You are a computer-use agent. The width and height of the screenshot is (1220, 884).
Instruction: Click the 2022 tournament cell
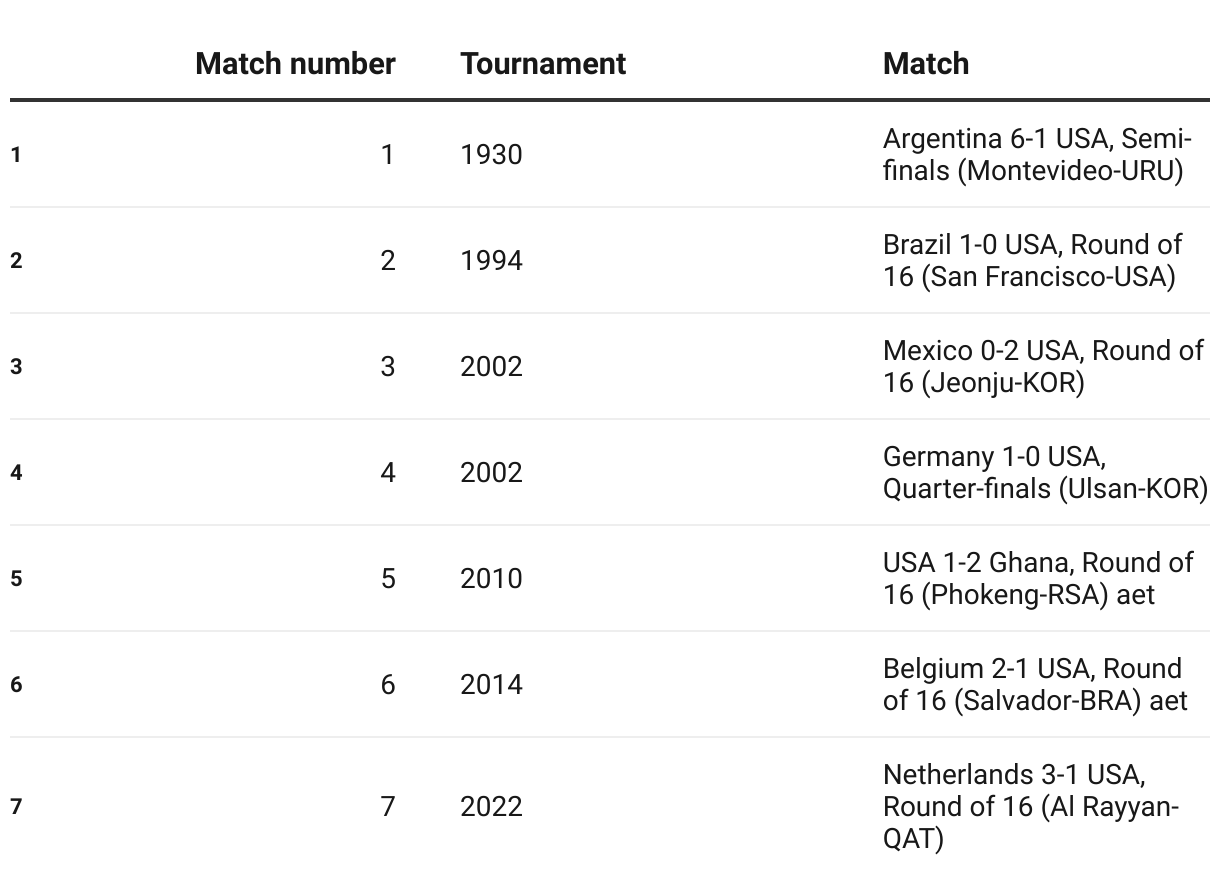491,807
